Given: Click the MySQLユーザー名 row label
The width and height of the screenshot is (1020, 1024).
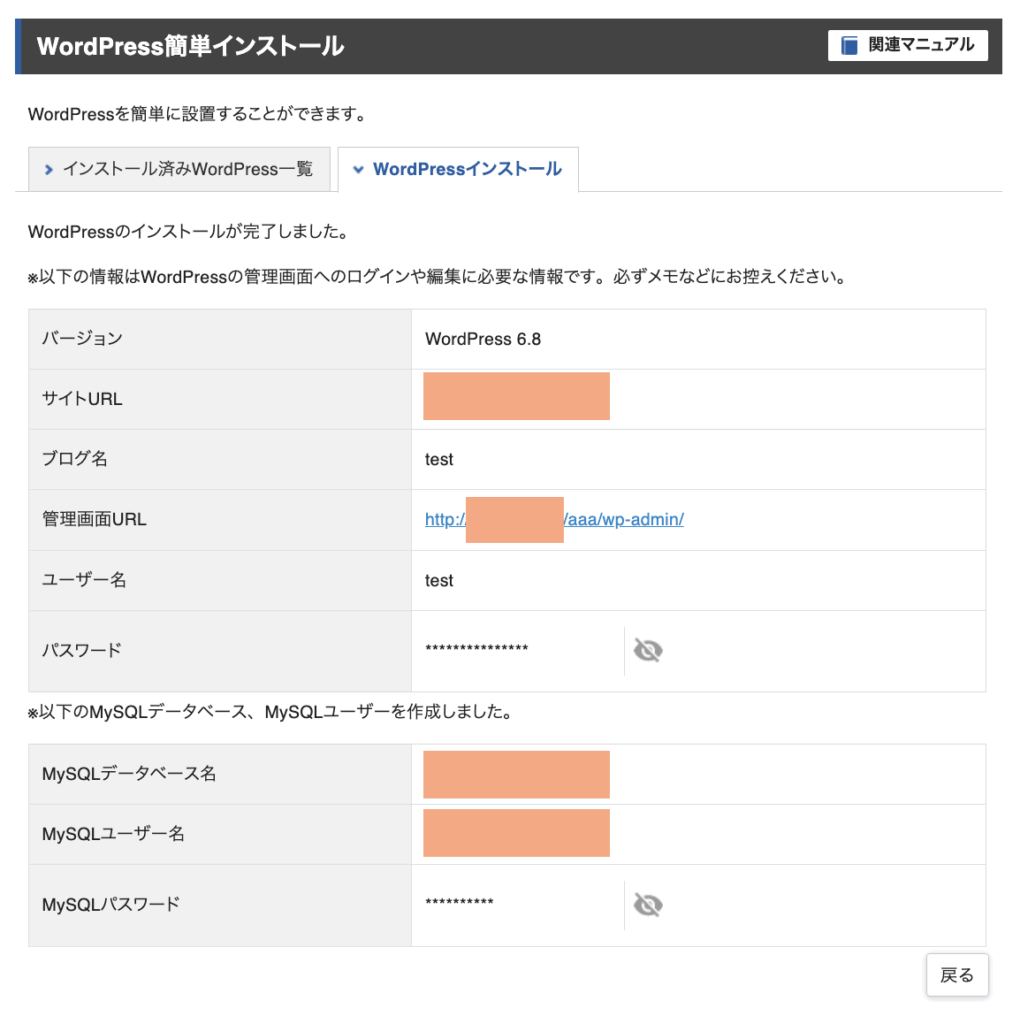Looking at the screenshot, I should click(x=113, y=834).
